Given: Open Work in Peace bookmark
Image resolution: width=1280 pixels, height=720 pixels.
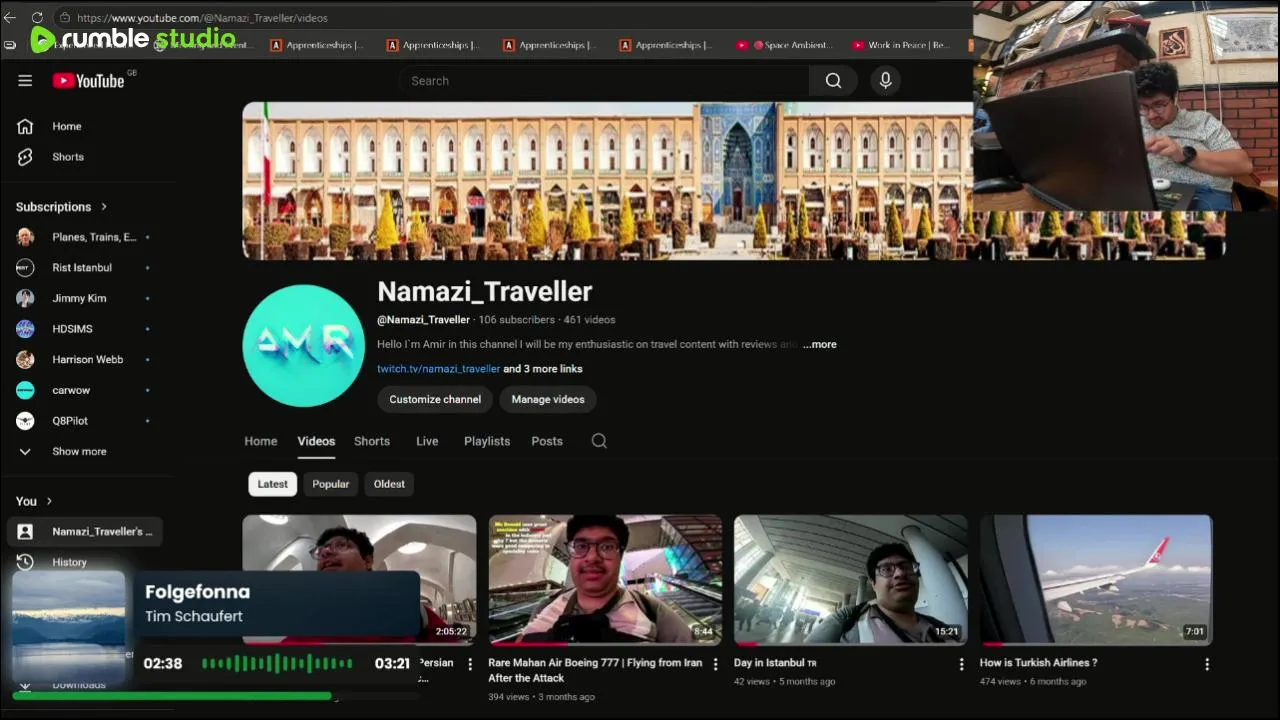Looking at the screenshot, I should [901, 45].
